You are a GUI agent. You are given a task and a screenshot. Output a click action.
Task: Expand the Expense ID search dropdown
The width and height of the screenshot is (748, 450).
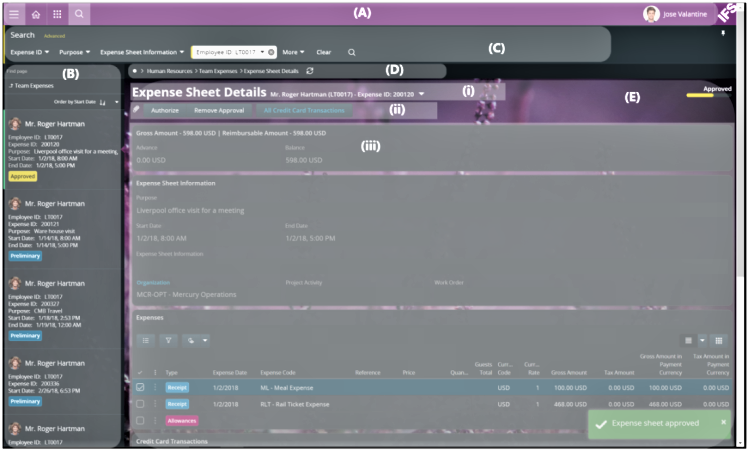click(x=30, y=51)
